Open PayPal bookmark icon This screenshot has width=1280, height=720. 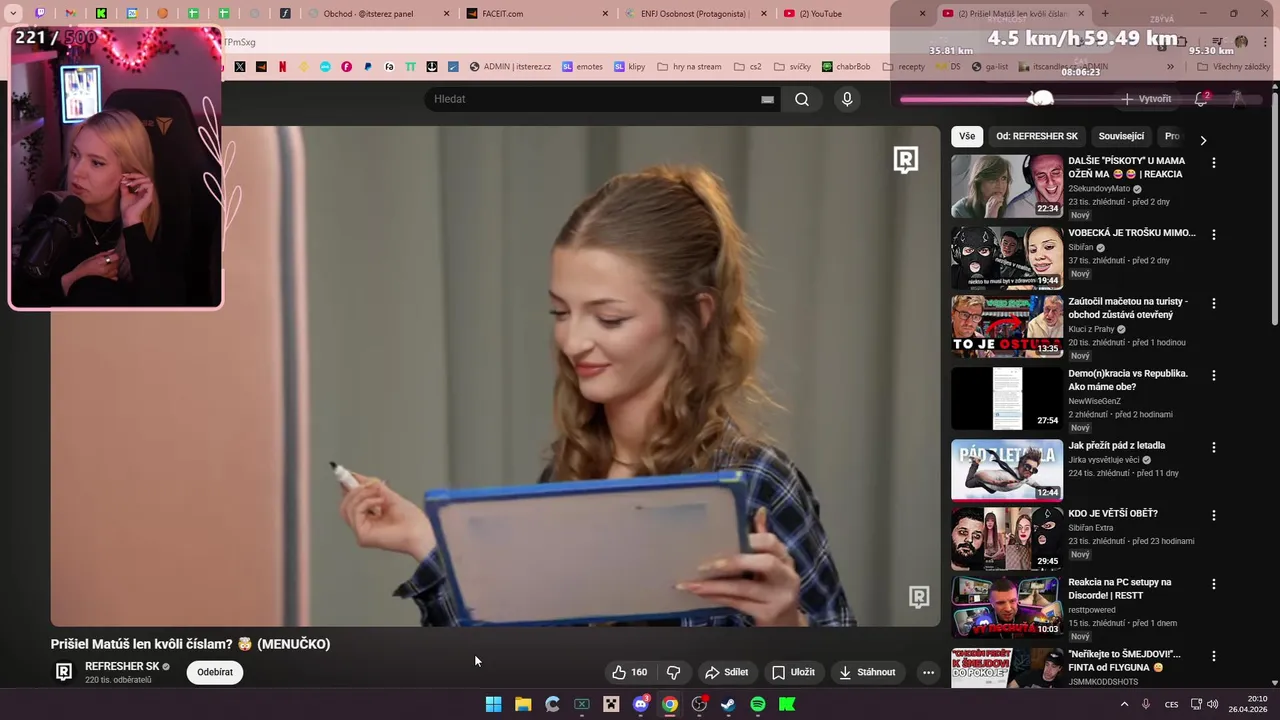click(x=368, y=67)
